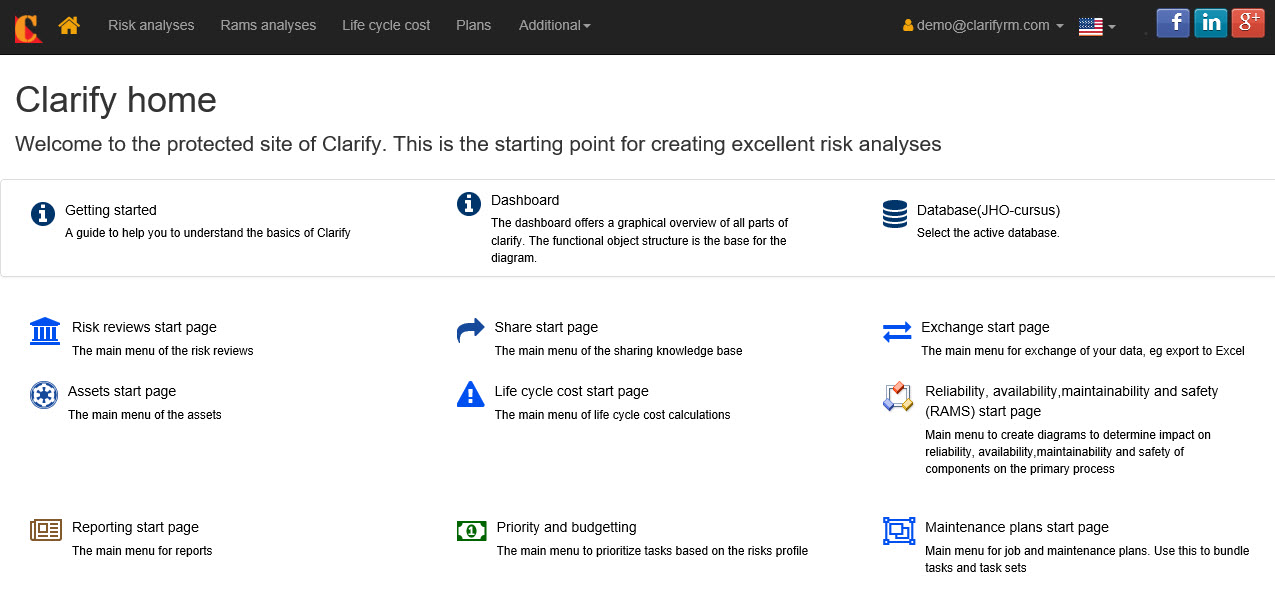Click the Priority and budgetting money icon

pos(471,531)
